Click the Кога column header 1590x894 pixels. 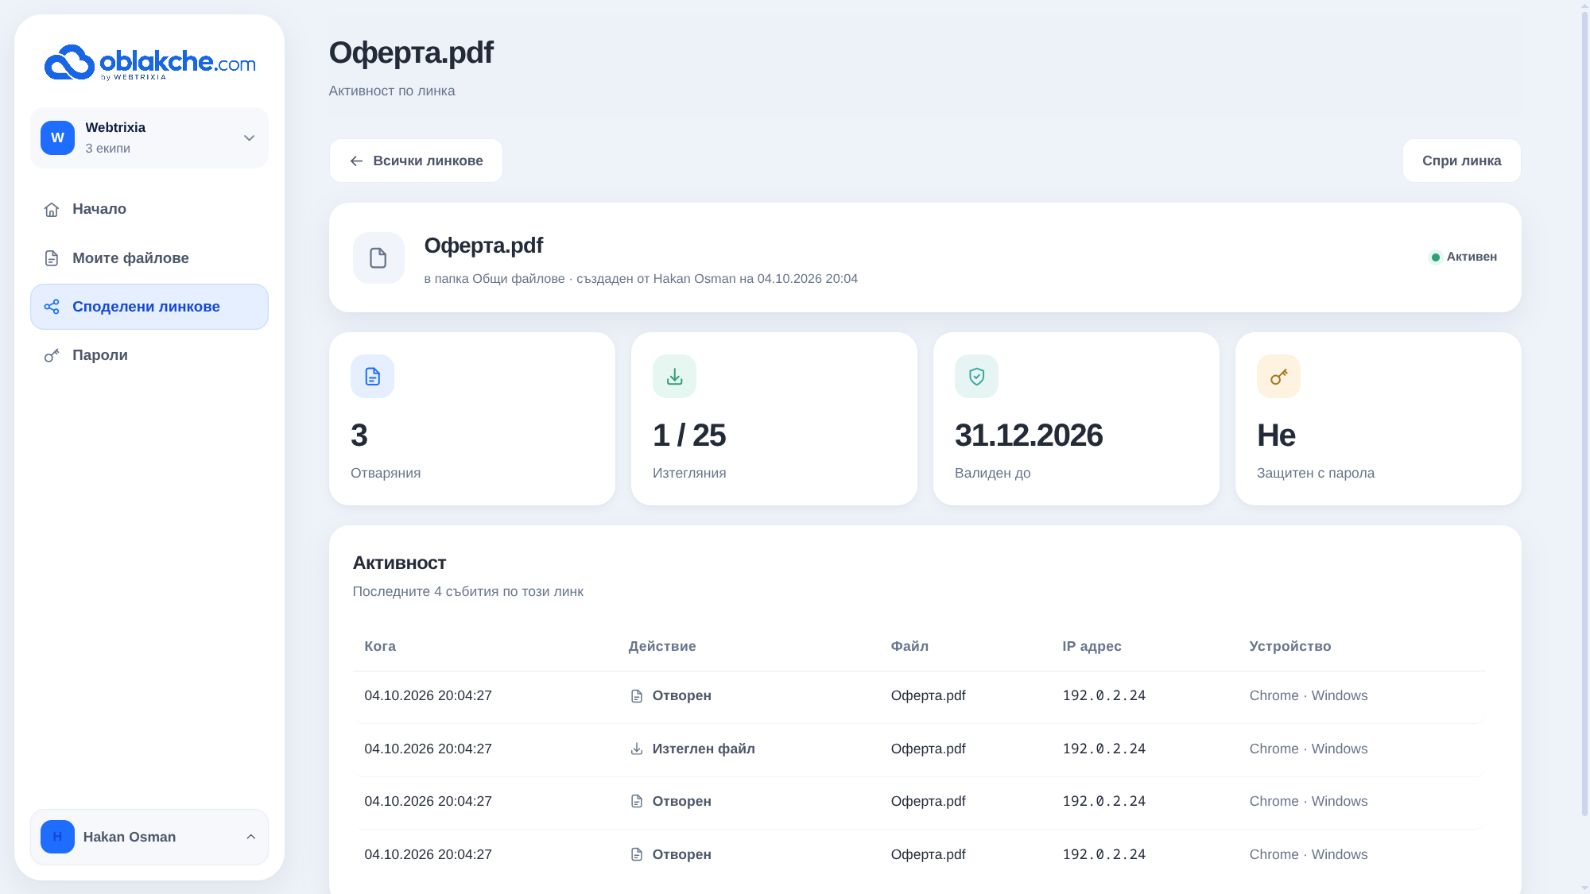coord(380,646)
